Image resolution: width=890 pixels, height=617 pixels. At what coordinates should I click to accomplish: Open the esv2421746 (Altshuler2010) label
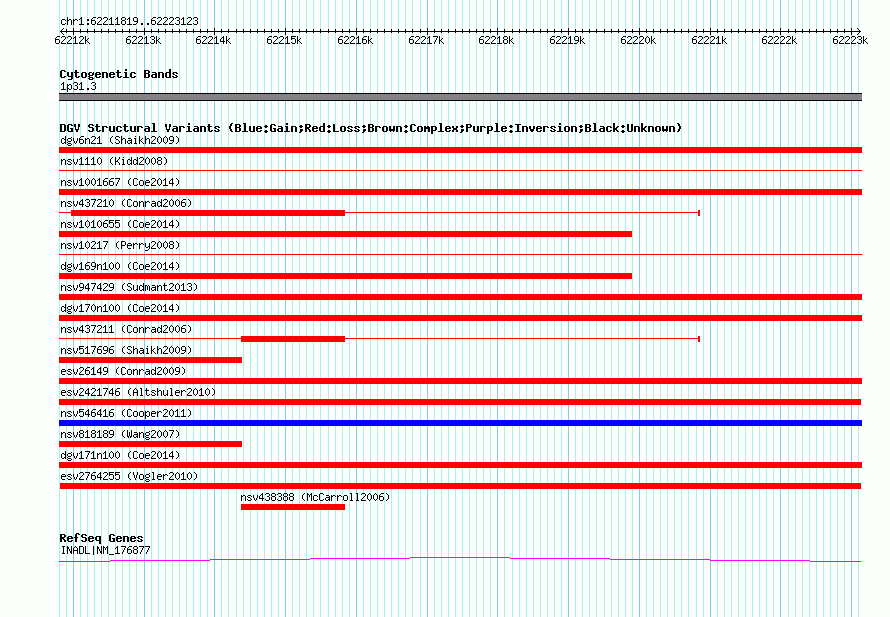tap(138, 392)
